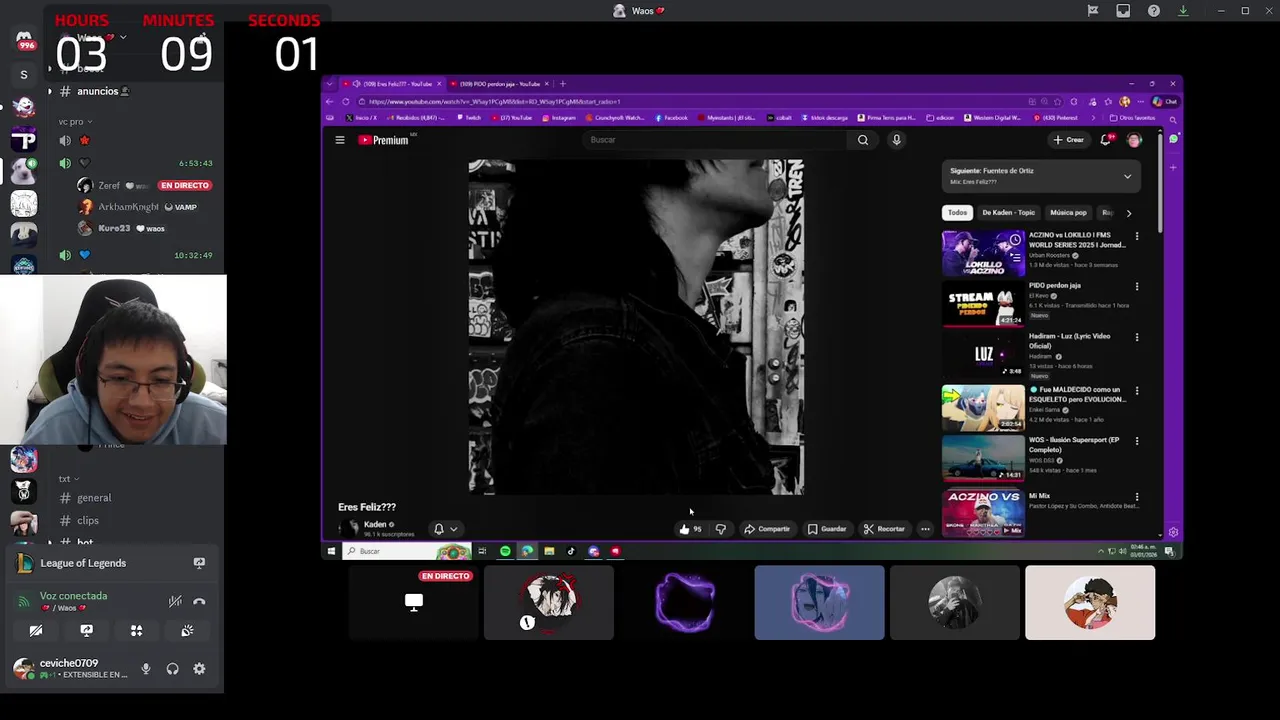Select the De Kaden - Topic chip
The height and width of the screenshot is (720, 1280).
click(x=1008, y=213)
